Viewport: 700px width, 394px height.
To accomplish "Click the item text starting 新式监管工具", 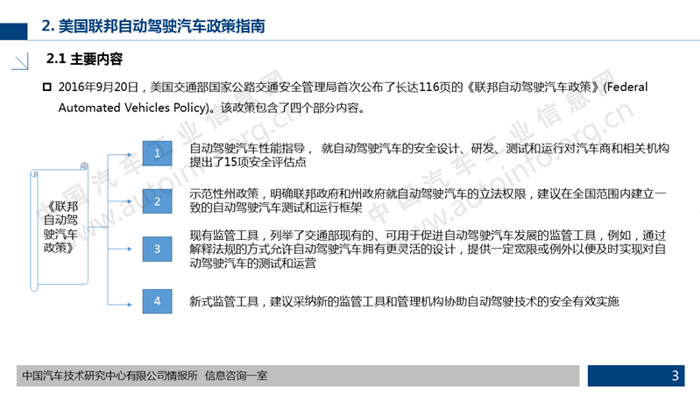I will click(404, 302).
